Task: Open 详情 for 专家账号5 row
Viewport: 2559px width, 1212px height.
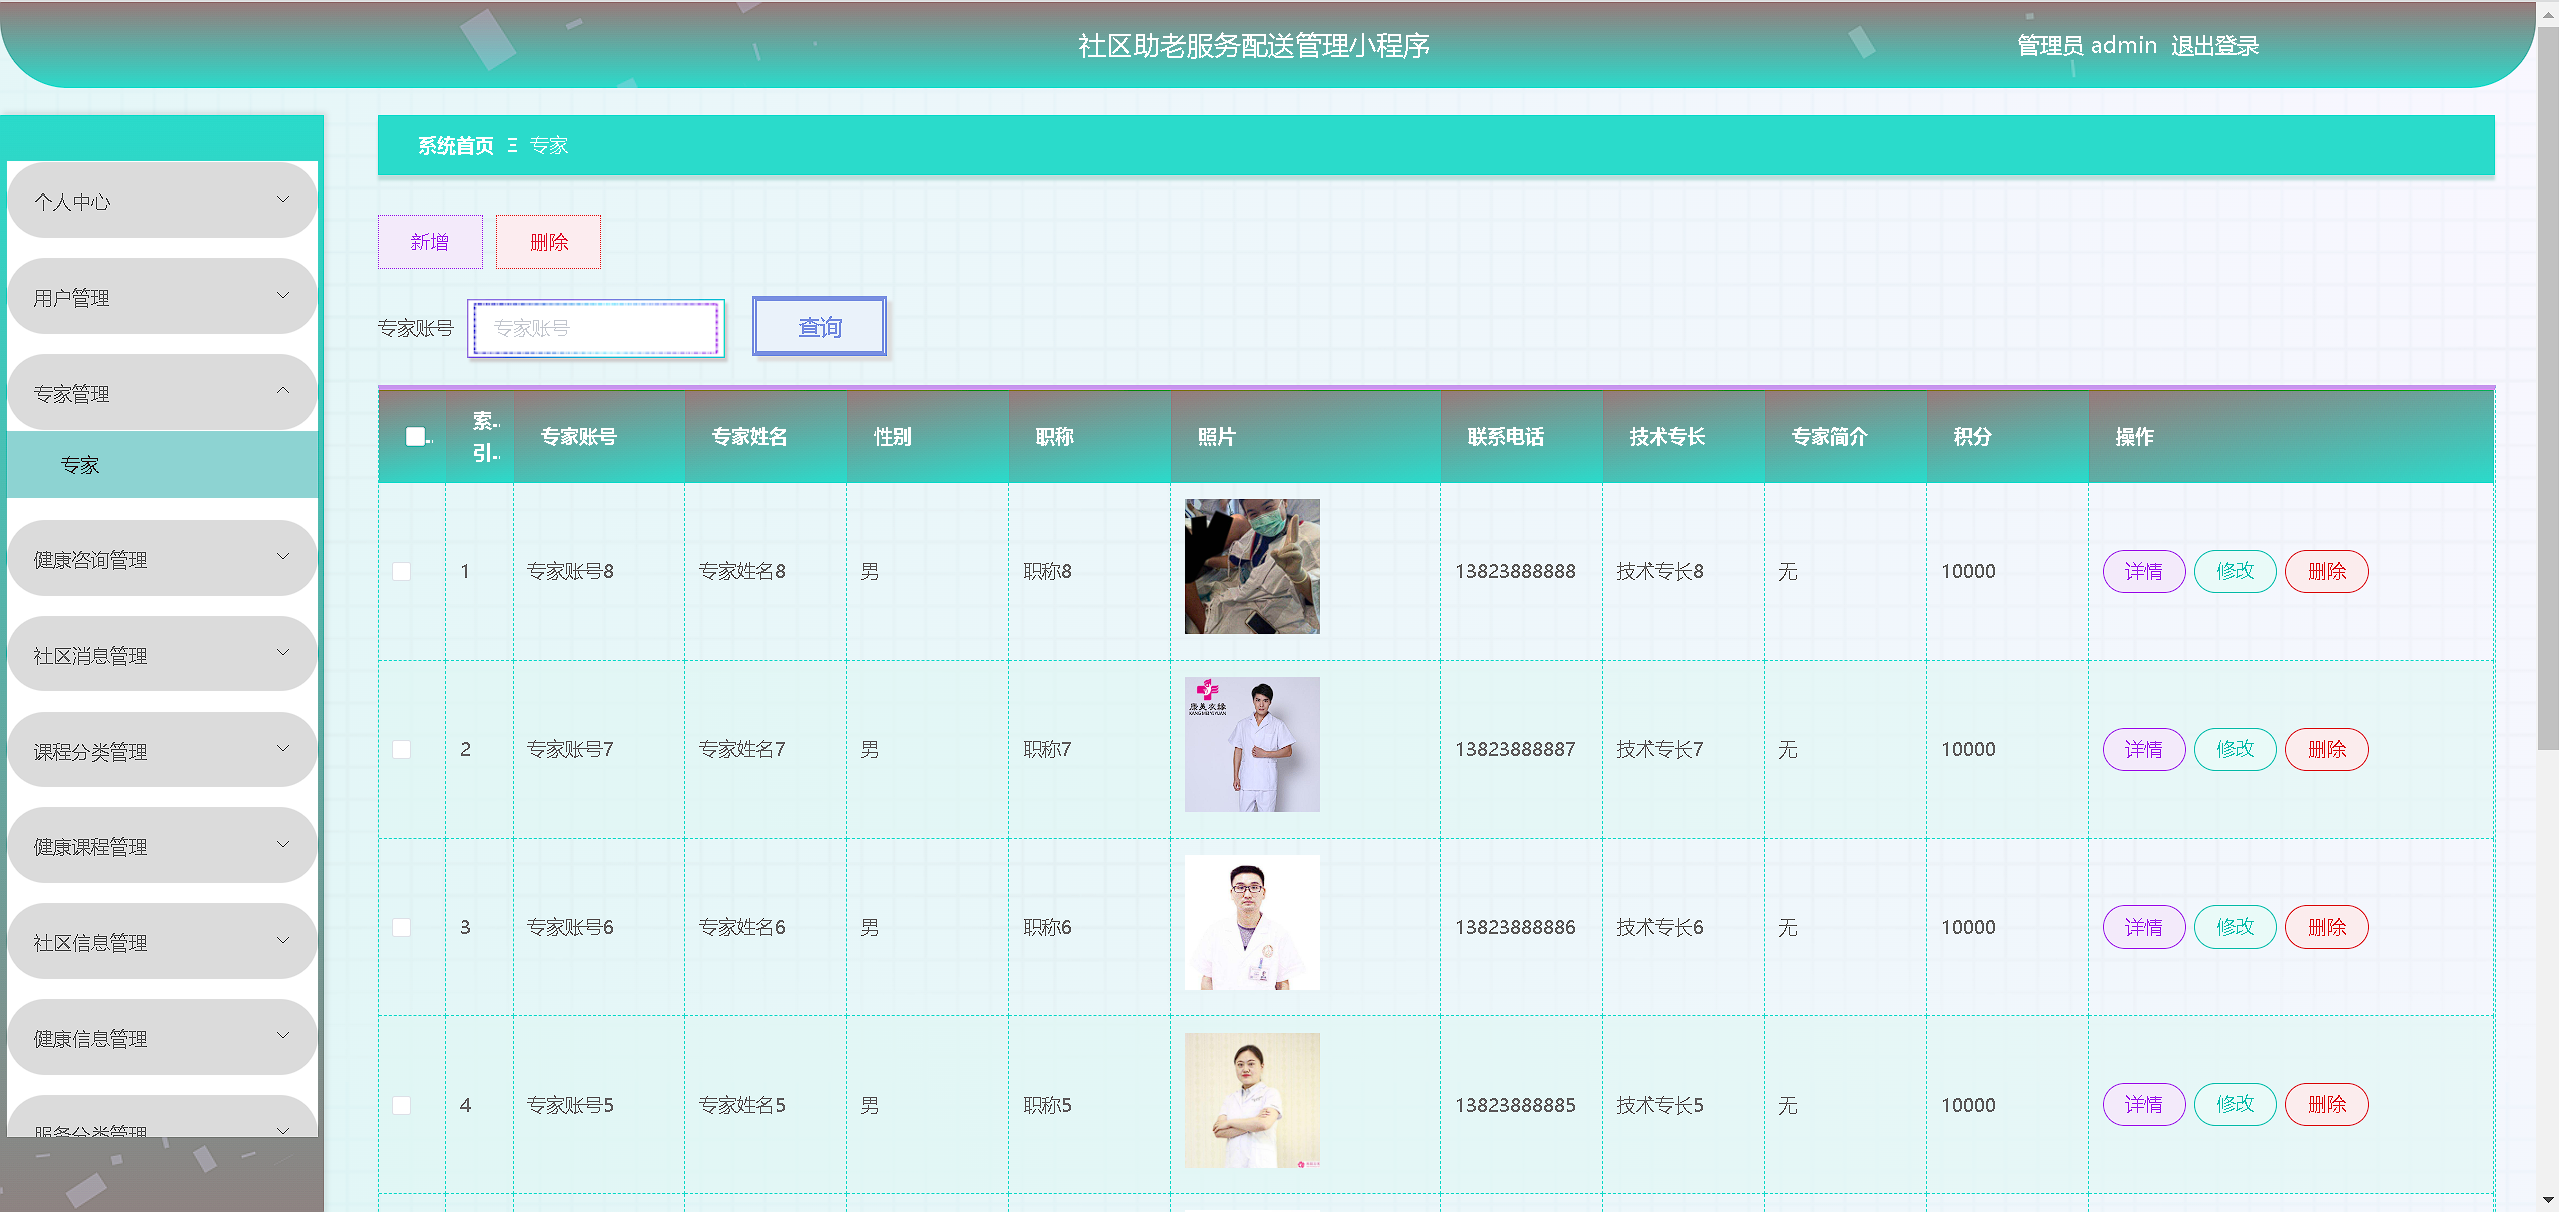Action: (x=2143, y=1105)
